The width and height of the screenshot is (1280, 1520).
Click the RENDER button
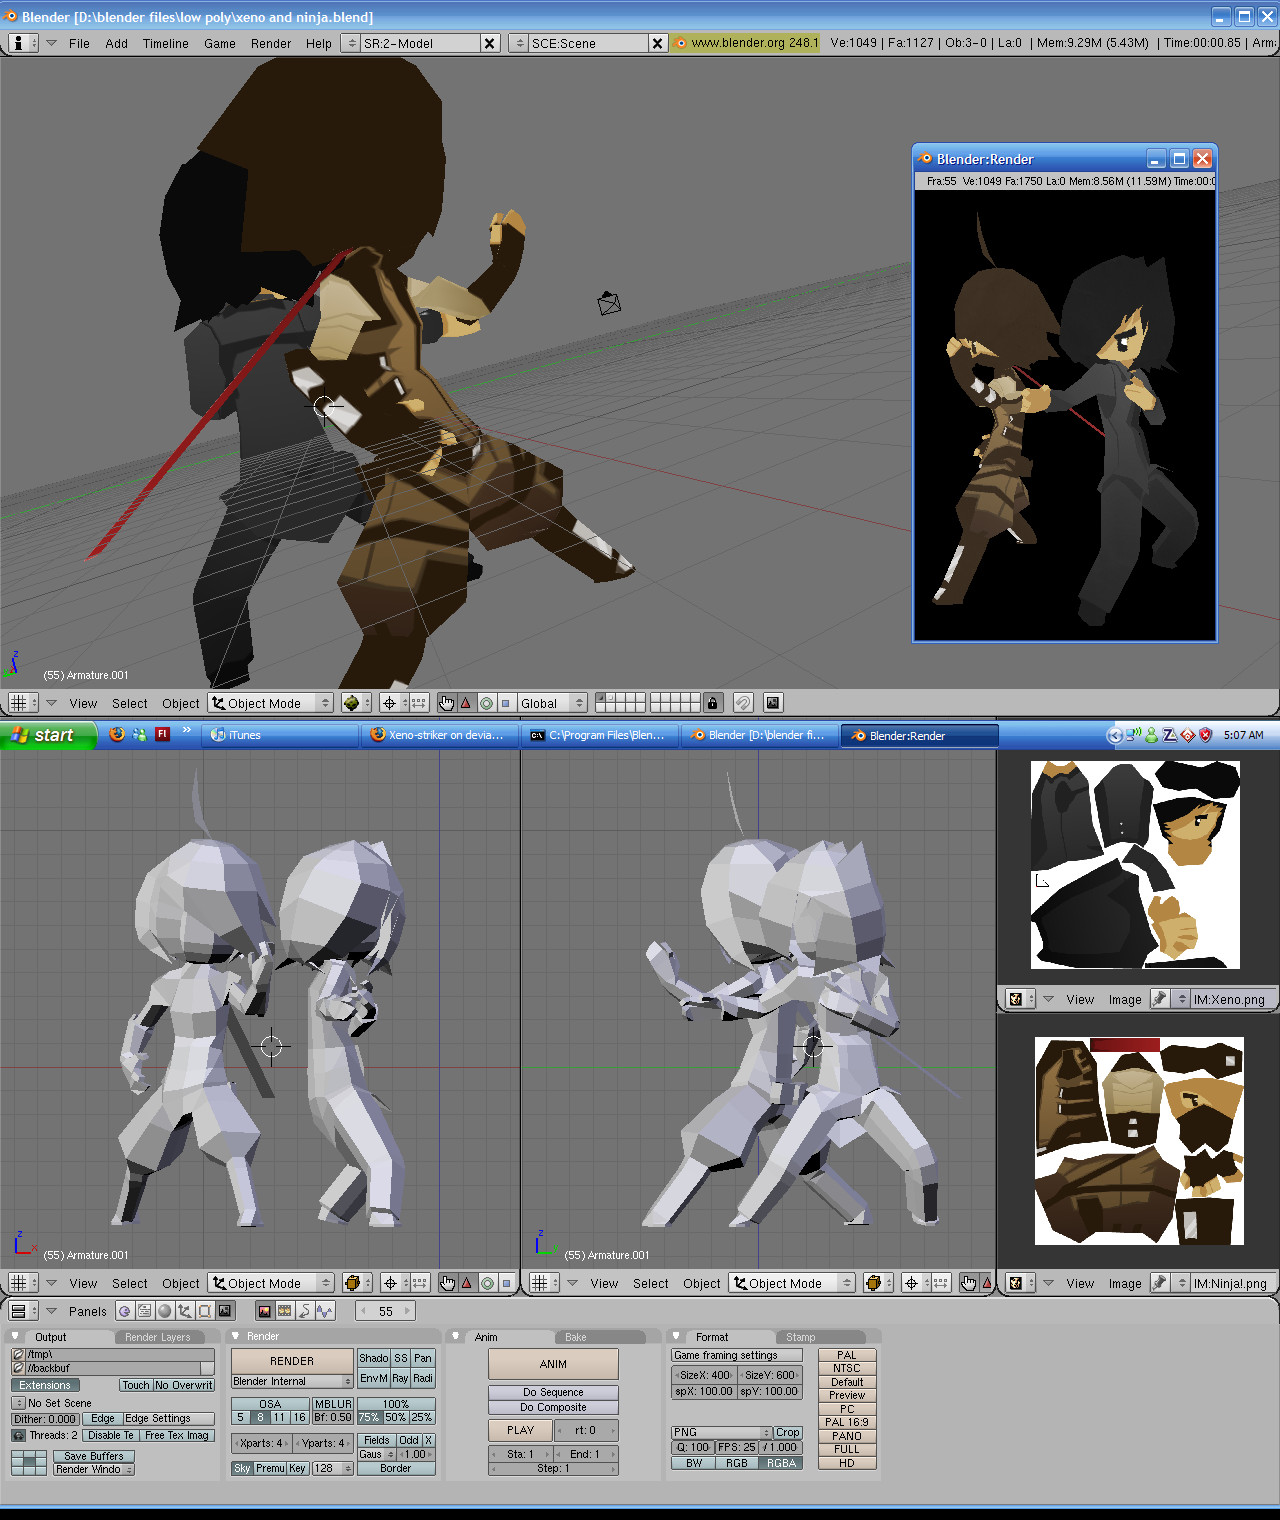tap(292, 1361)
